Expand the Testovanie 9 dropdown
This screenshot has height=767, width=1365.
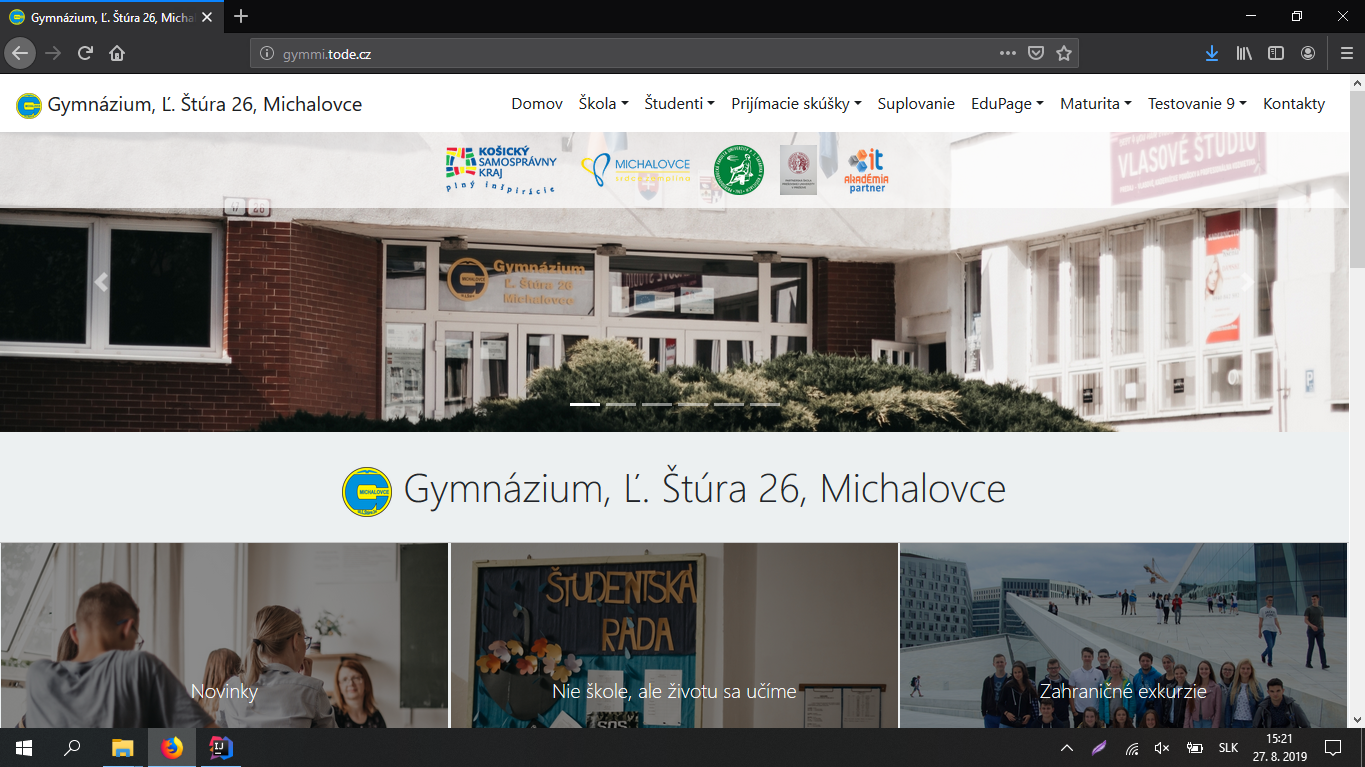[x=1197, y=104]
